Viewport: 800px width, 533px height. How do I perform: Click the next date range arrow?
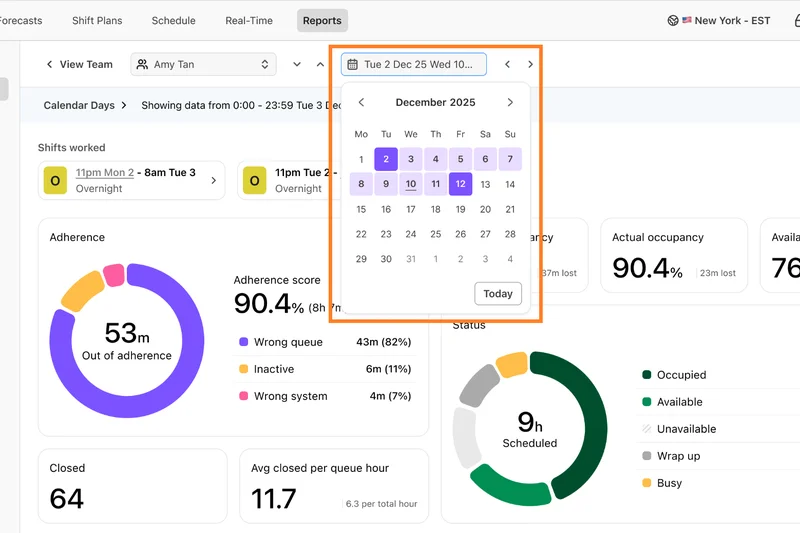(x=530, y=65)
